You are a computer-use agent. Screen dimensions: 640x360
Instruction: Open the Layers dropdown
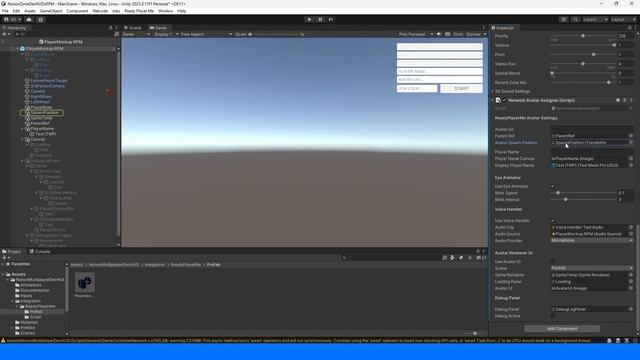[x=595, y=19]
